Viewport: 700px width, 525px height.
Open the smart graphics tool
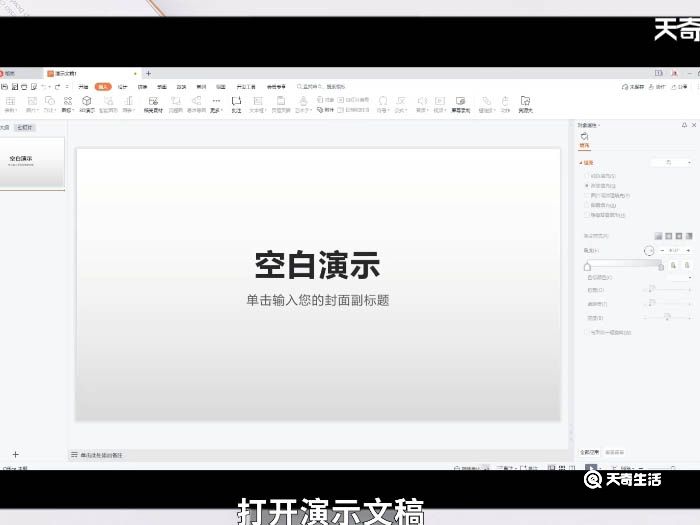click(x=108, y=104)
